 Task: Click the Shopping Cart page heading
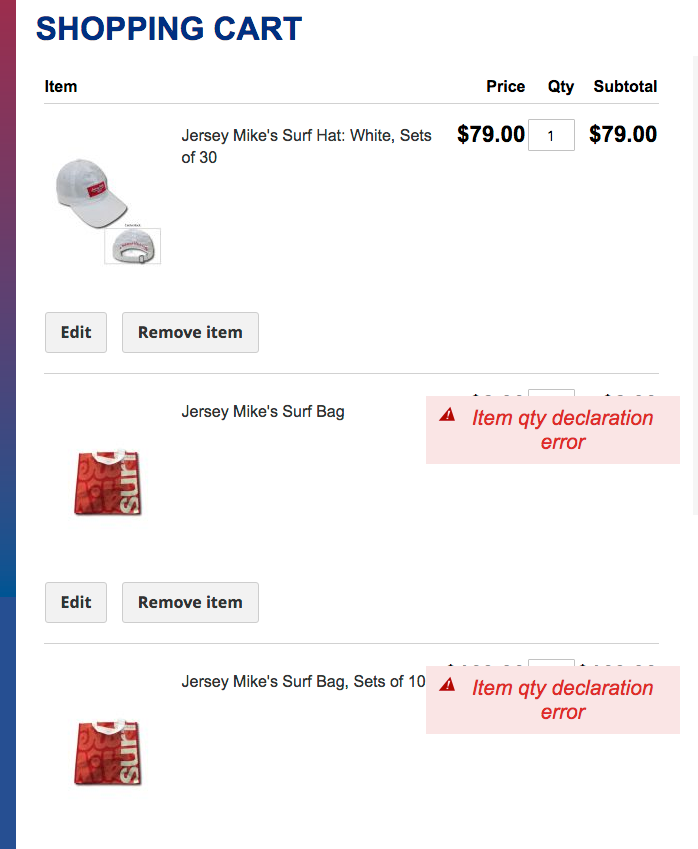pos(169,29)
